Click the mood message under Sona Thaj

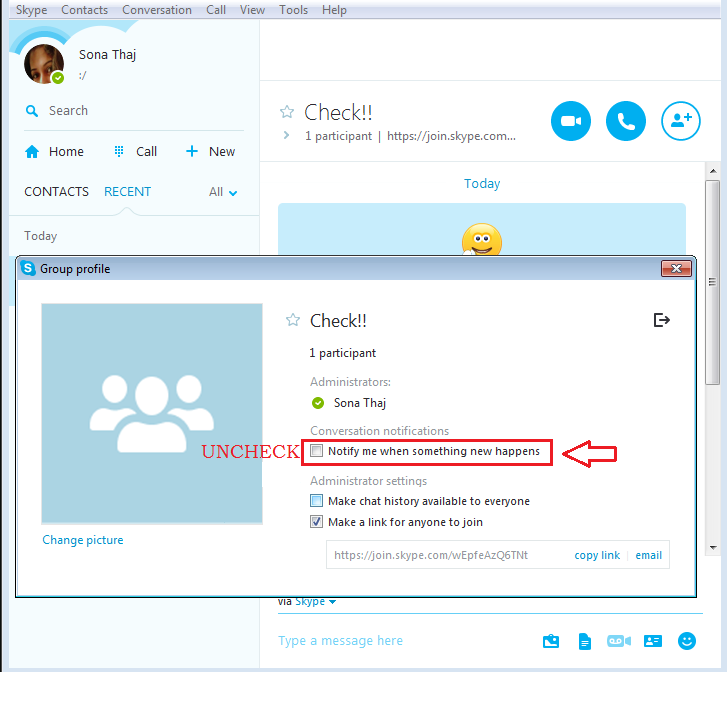[83, 76]
